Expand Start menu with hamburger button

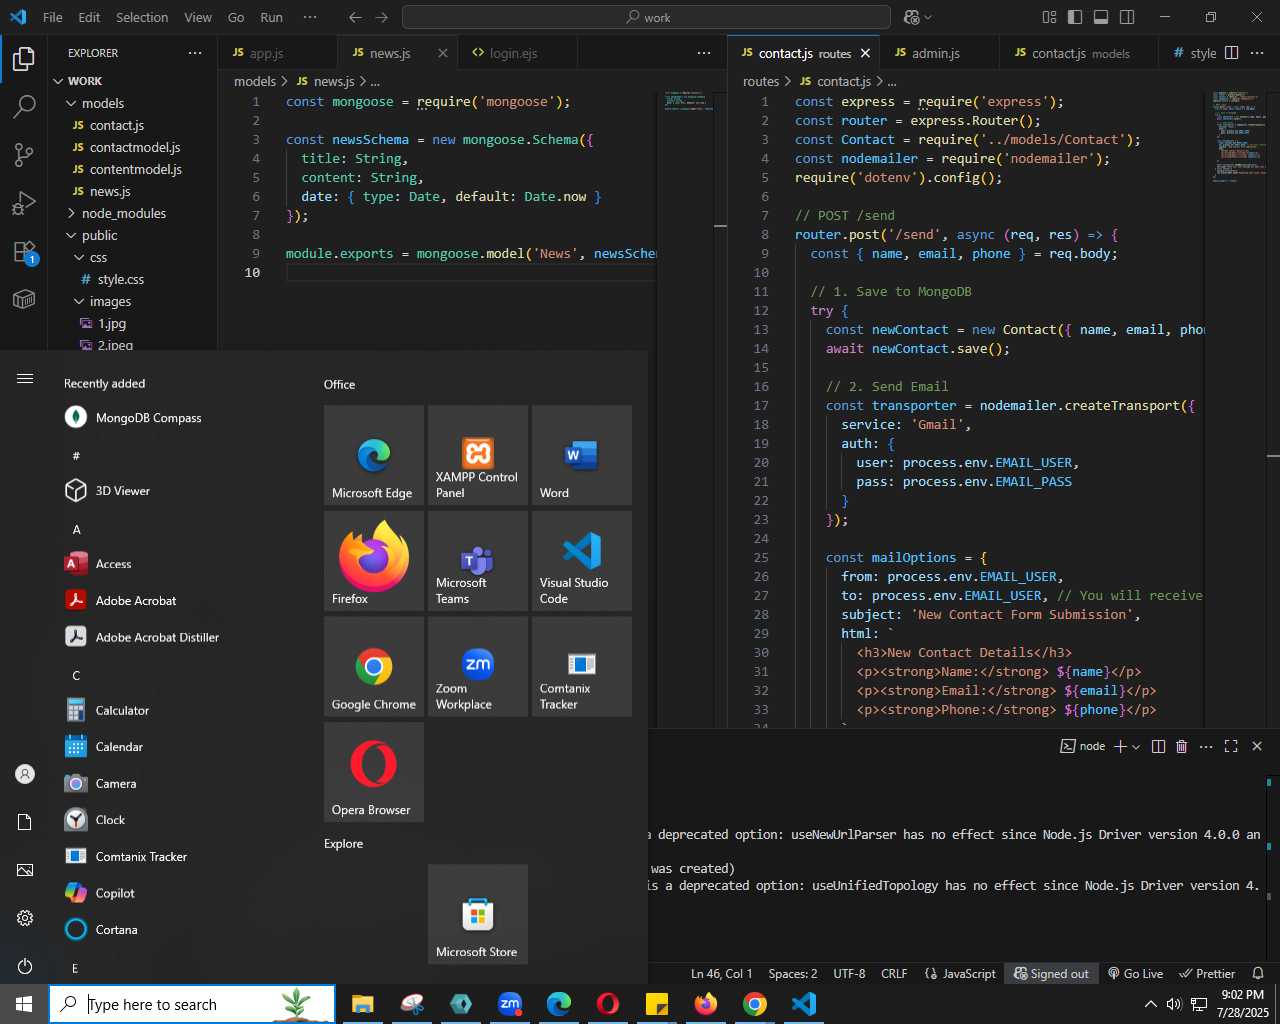pyautogui.click(x=25, y=378)
